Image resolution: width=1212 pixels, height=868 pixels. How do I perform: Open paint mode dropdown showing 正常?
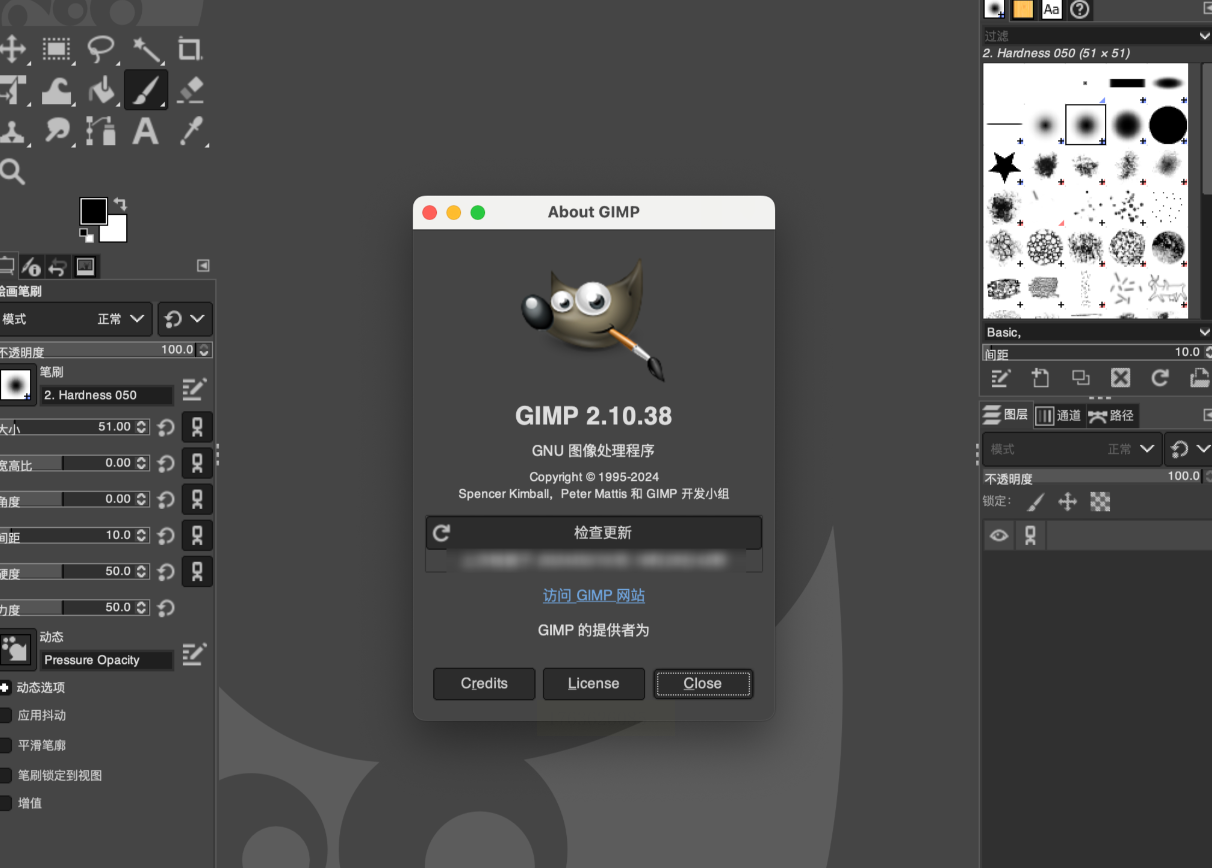(76, 319)
